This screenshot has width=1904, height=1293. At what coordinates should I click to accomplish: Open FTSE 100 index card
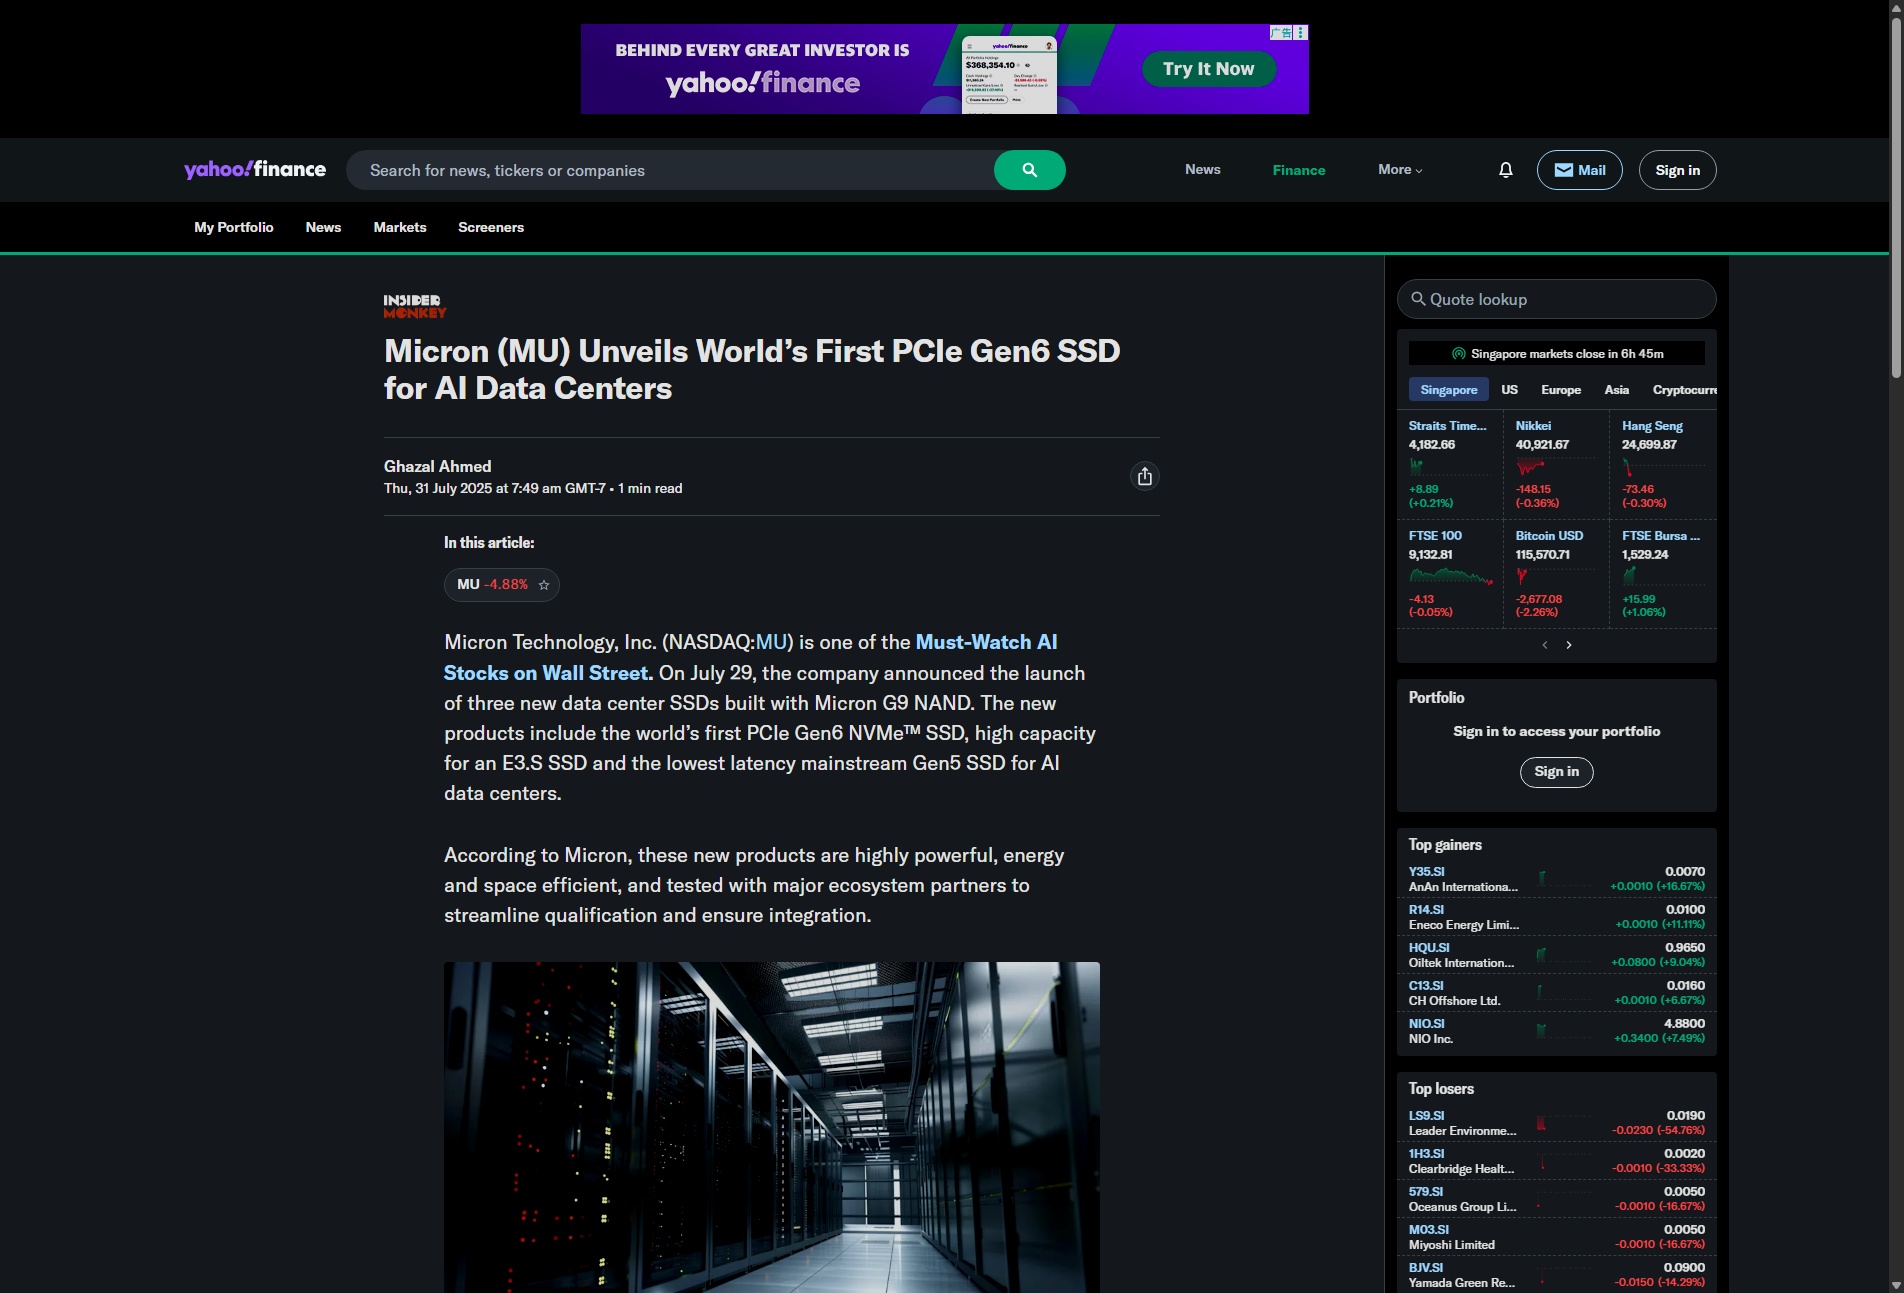tap(1449, 574)
